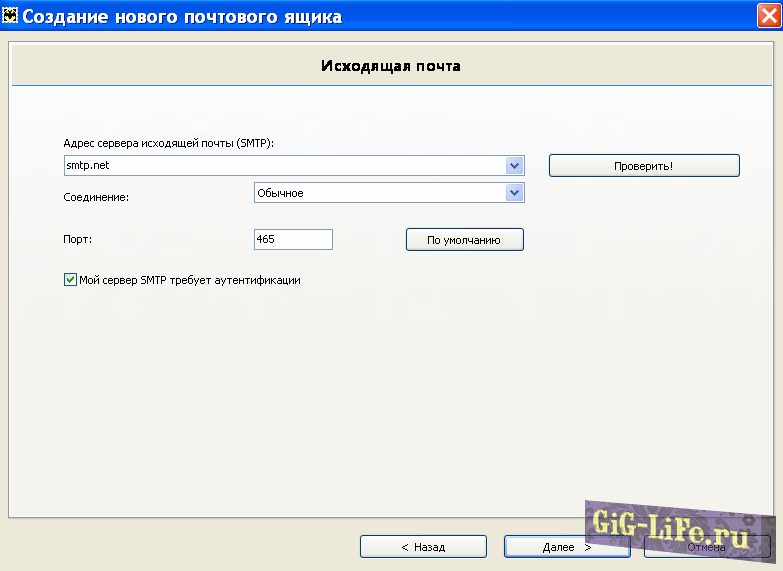
Task: Open the Соединение dropdown arrow
Action: (x=514, y=193)
